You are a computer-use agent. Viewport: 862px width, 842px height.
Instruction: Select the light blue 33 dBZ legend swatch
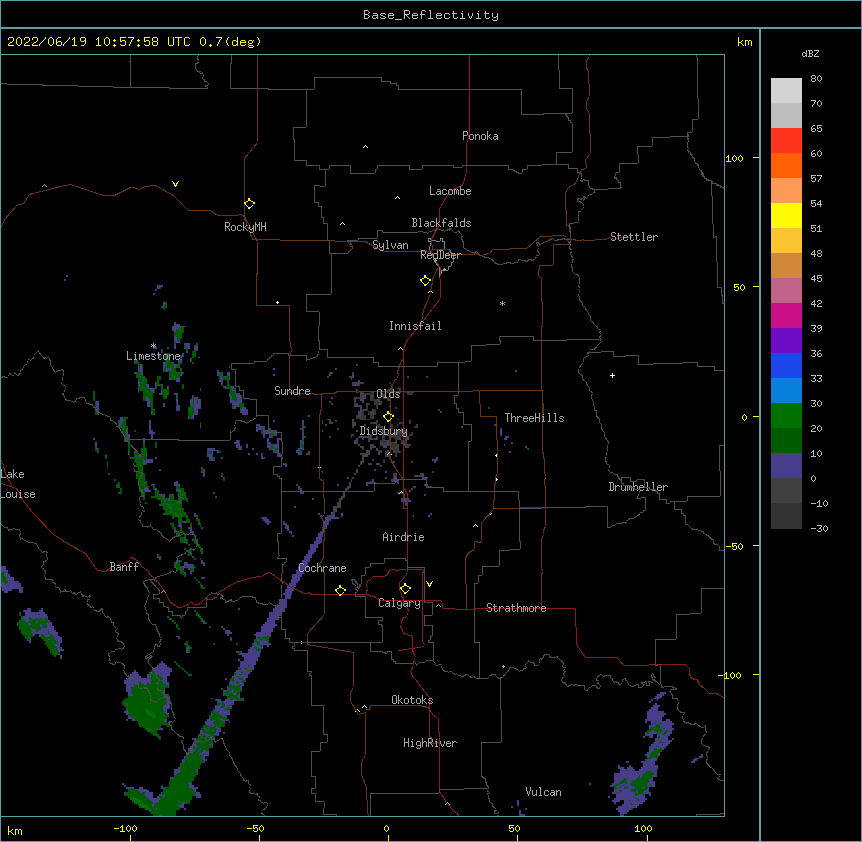pyautogui.click(x=786, y=390)
